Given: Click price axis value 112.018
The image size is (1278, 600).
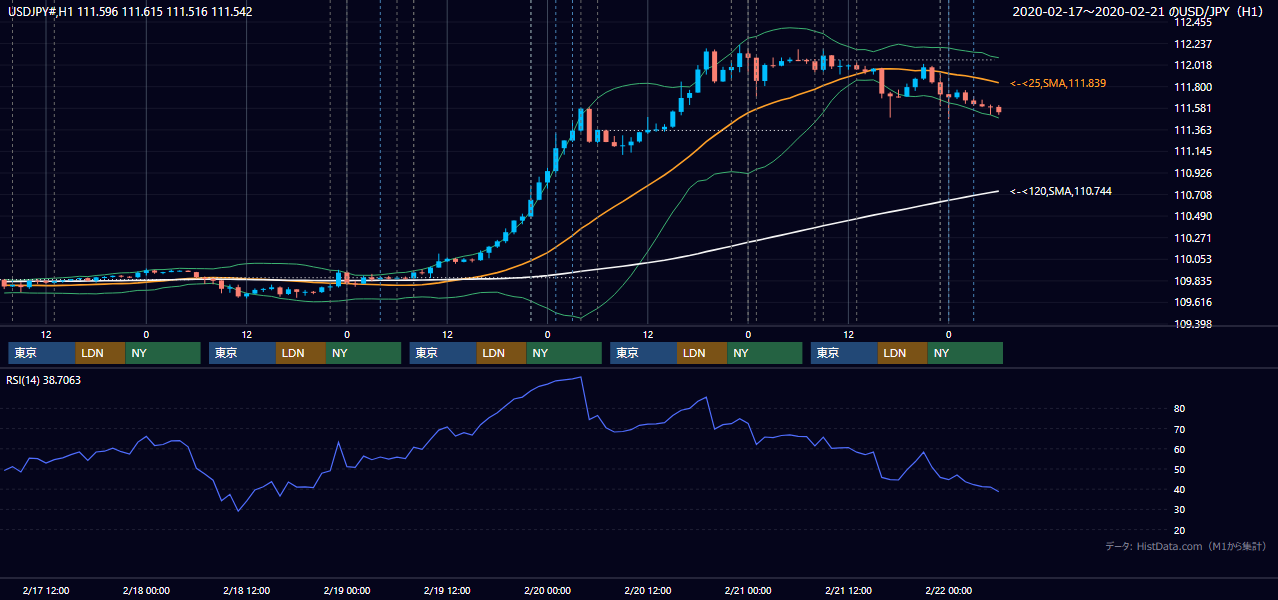Looking at the screenshot, I should 1191,65.
